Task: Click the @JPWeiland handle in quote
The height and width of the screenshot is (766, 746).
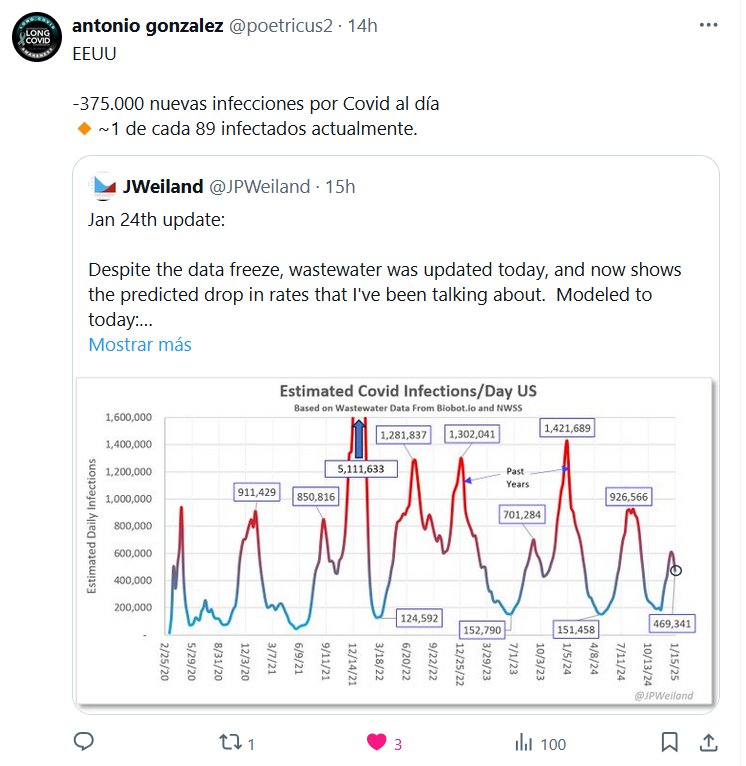Action: (259, 186)
